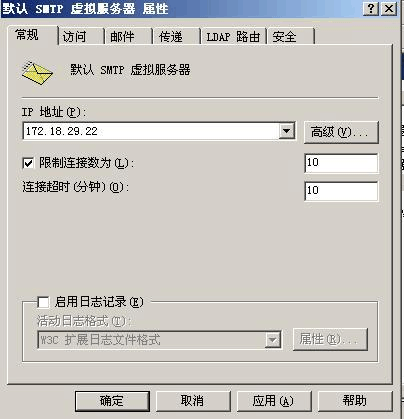Click the 取消 button
This screenshot has width=404, height=419.
point(193,401)
